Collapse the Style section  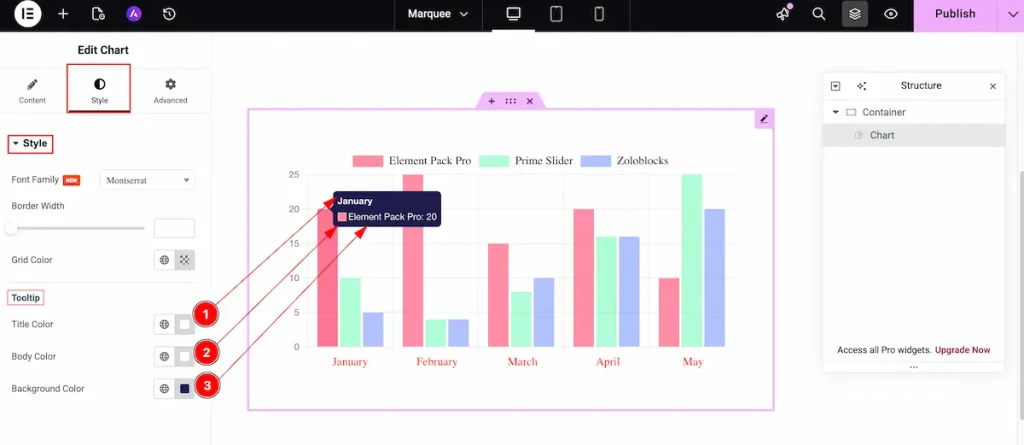tap(30, 144)
